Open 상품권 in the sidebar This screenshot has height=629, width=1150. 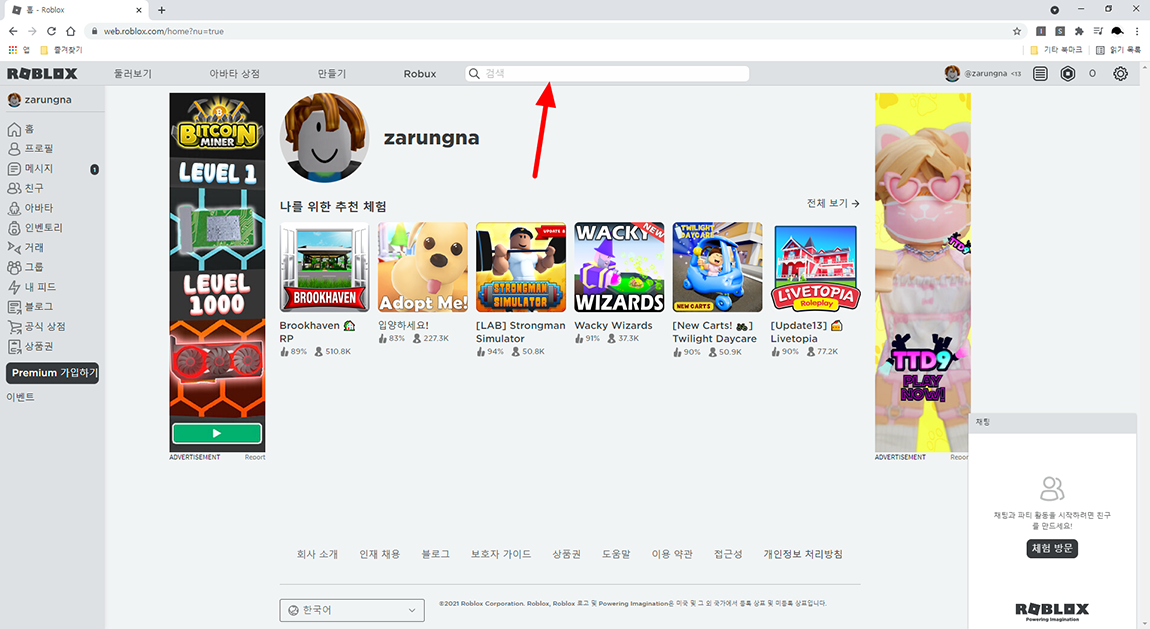(x=30, y=346)
